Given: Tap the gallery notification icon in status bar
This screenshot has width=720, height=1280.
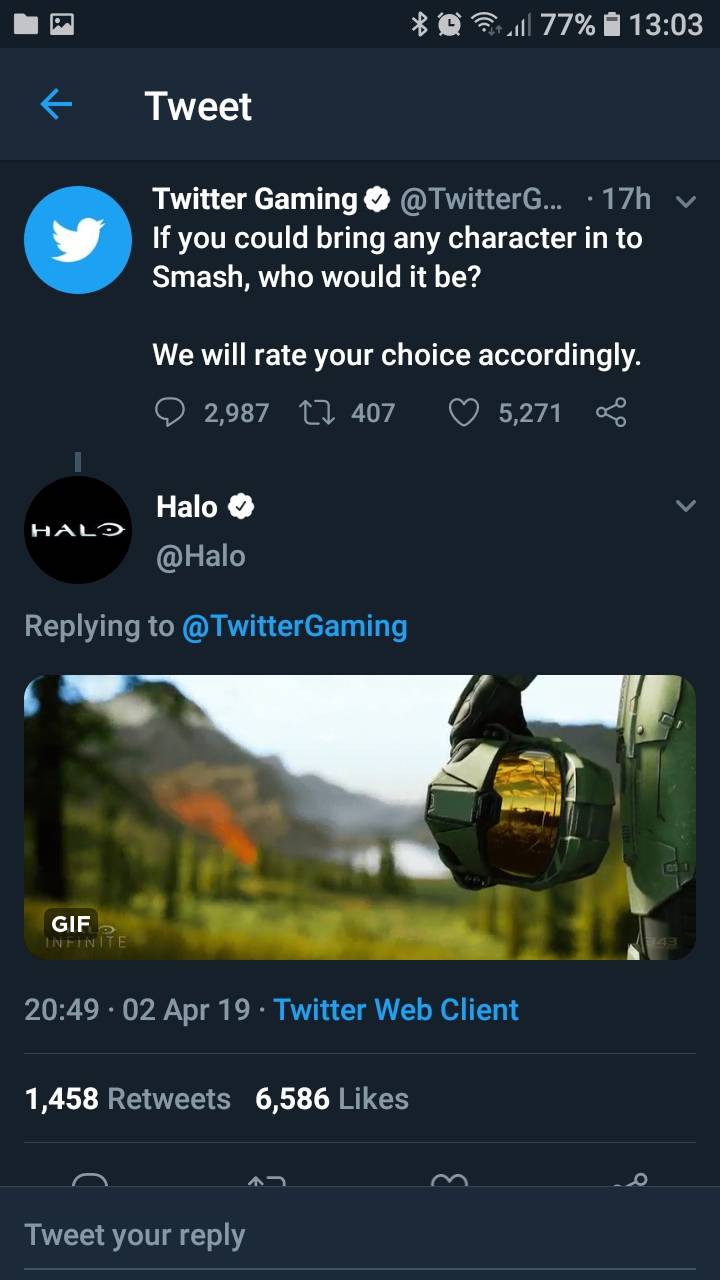Looking at the screenshot, I should [x=62, y=23].
